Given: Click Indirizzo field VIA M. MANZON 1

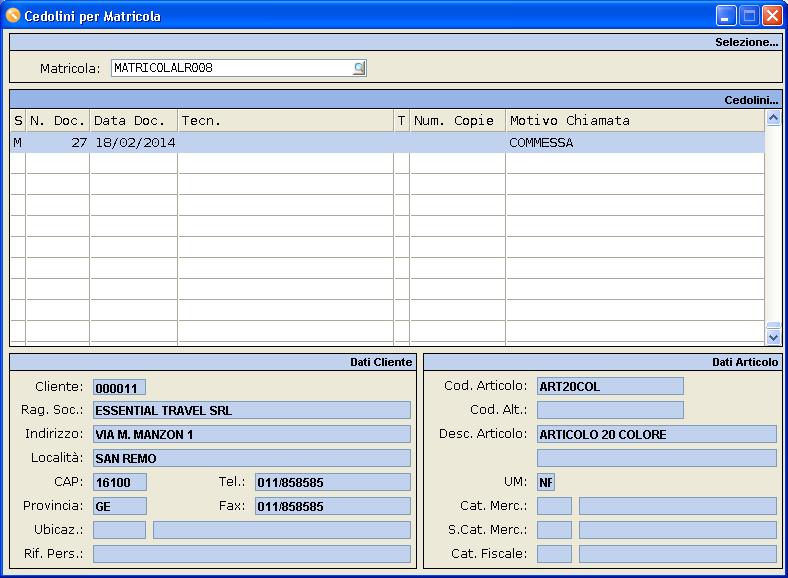Looking at the screenshot, I should coord(252,434).
